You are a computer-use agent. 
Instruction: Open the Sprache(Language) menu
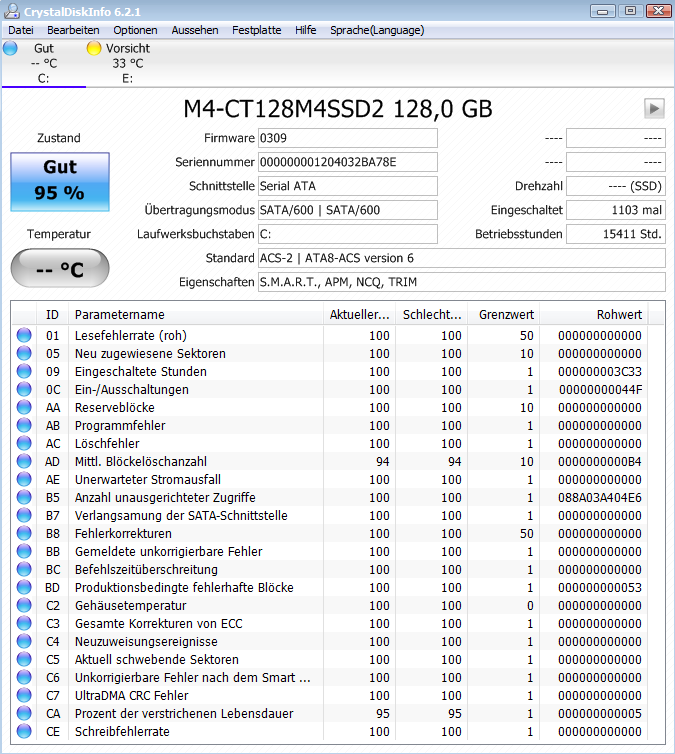pos(377,30)
